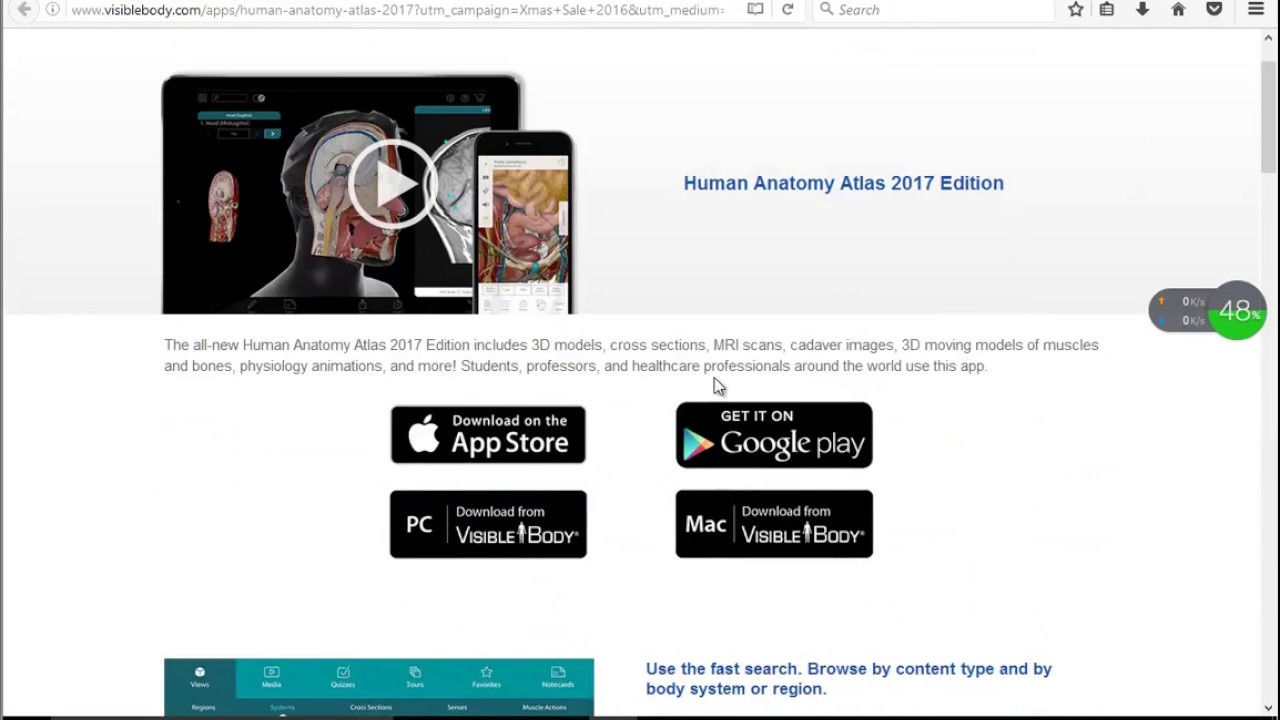Go to the browser home page icon

(1178, 9)
